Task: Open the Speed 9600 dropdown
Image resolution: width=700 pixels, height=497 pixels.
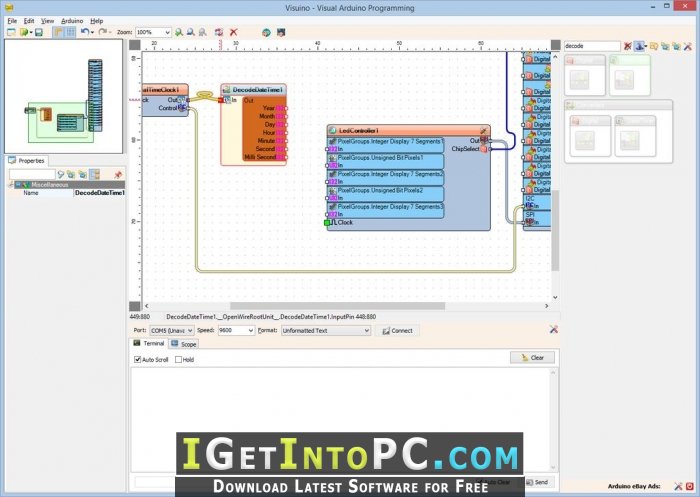Action: tap(236, 330)
